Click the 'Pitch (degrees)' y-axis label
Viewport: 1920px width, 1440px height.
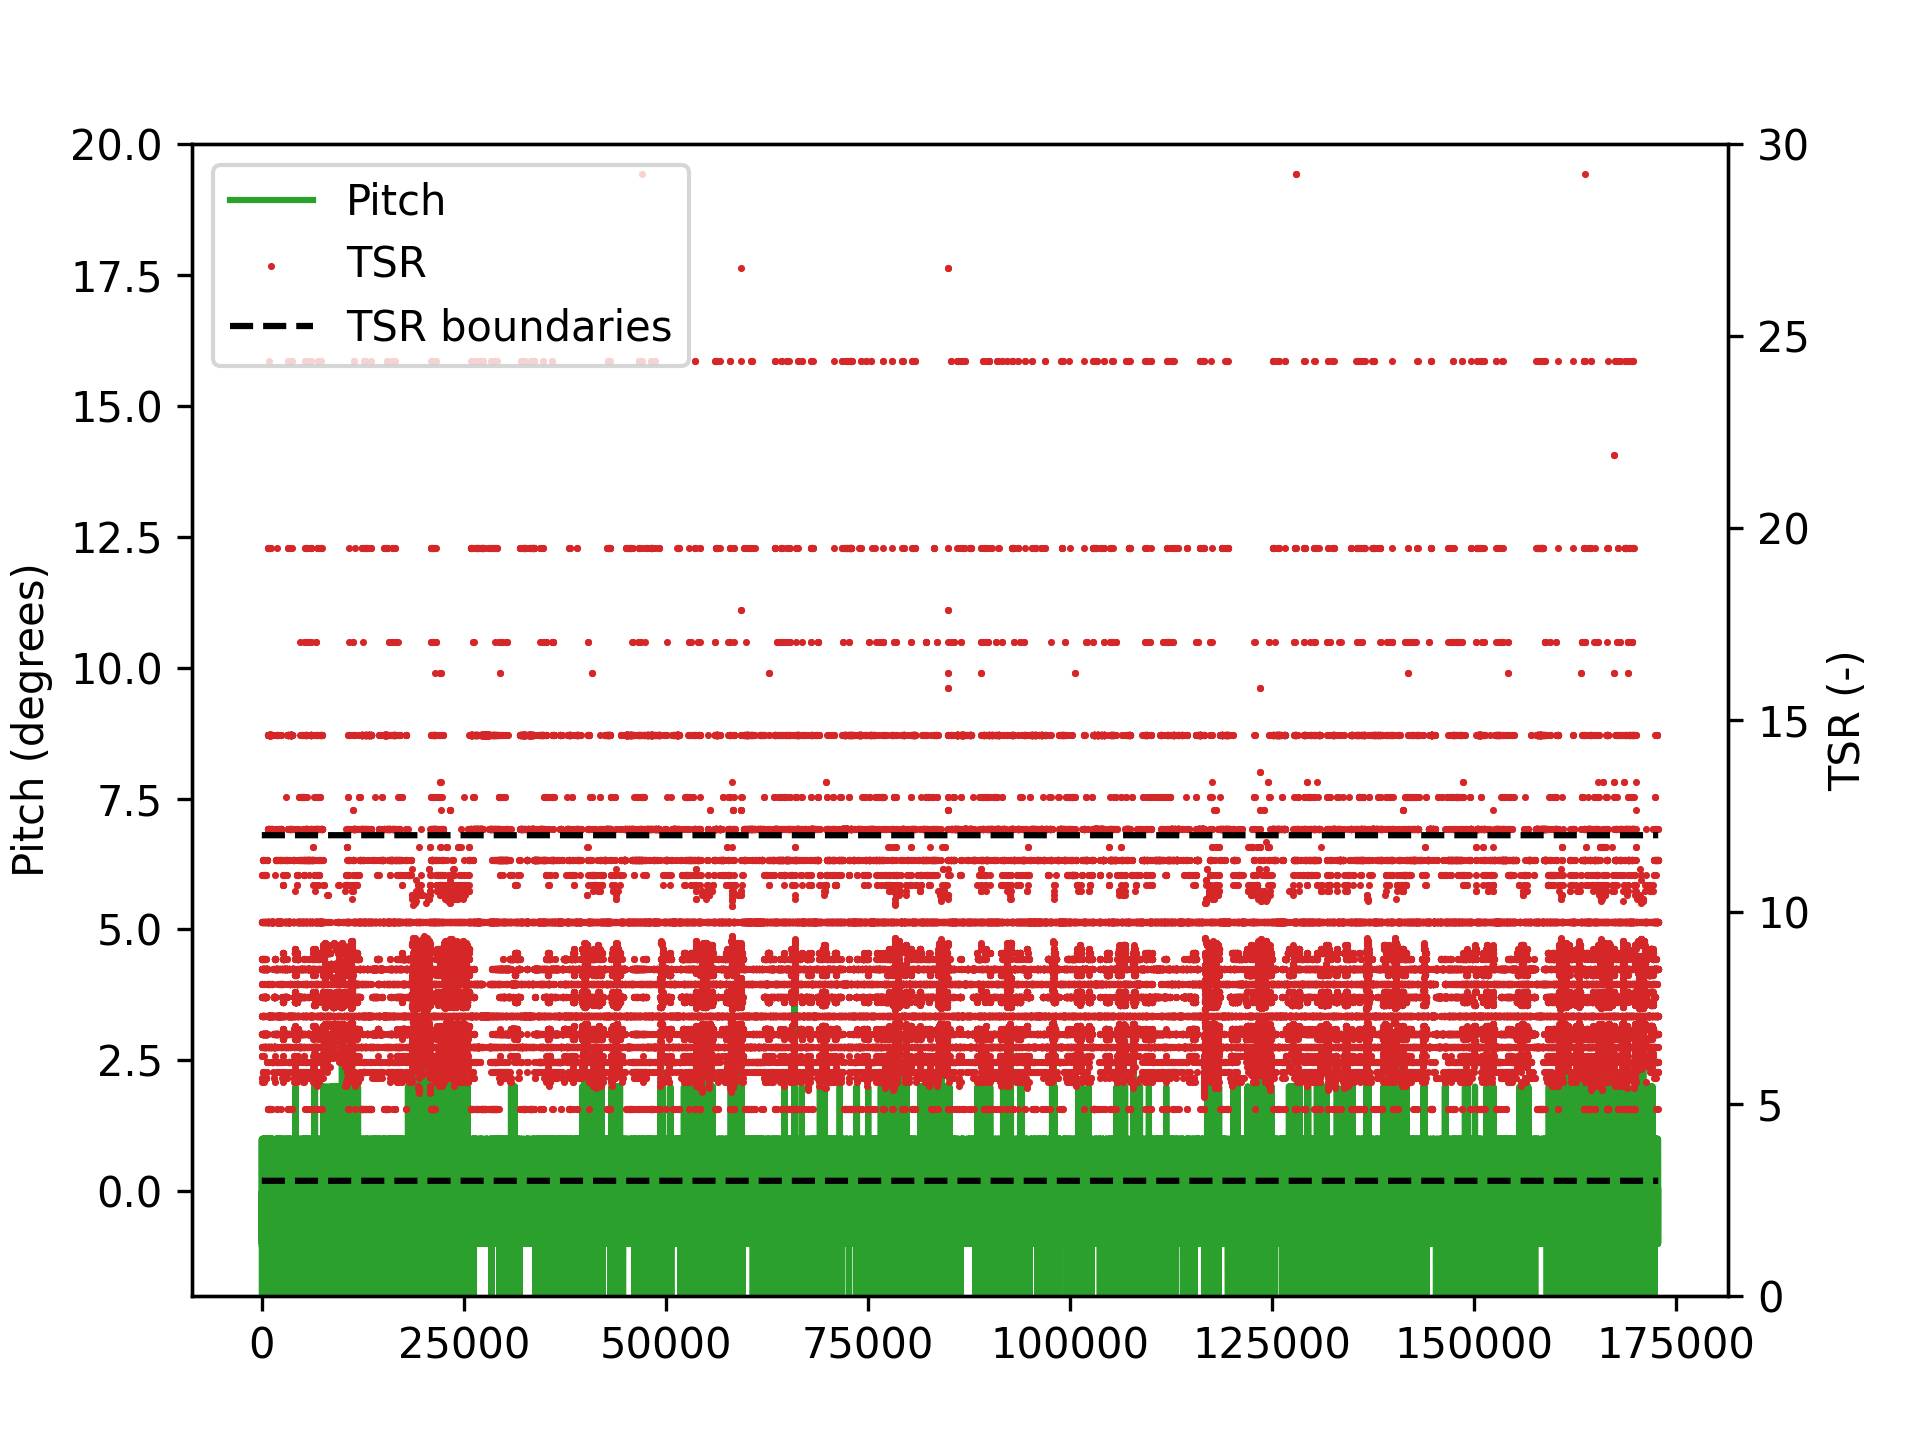point(30,720)
